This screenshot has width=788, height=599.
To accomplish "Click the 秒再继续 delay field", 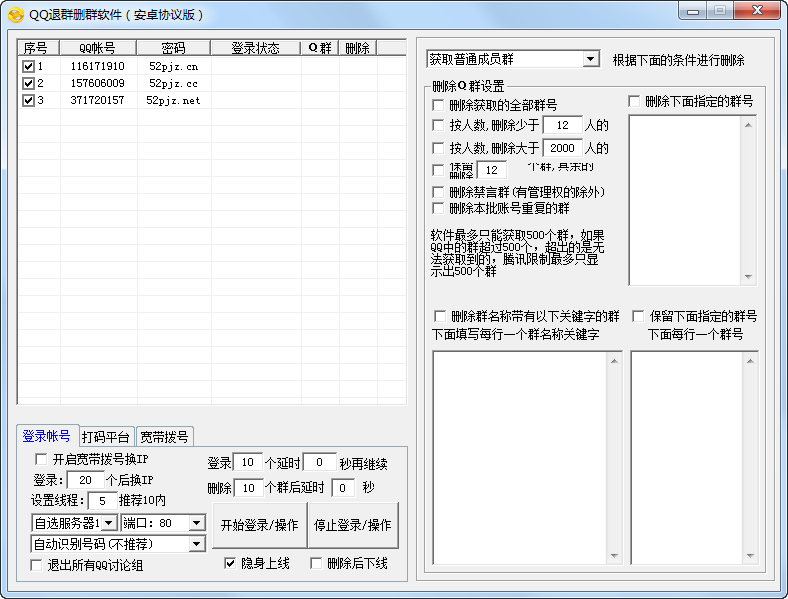I will (320, 462).
